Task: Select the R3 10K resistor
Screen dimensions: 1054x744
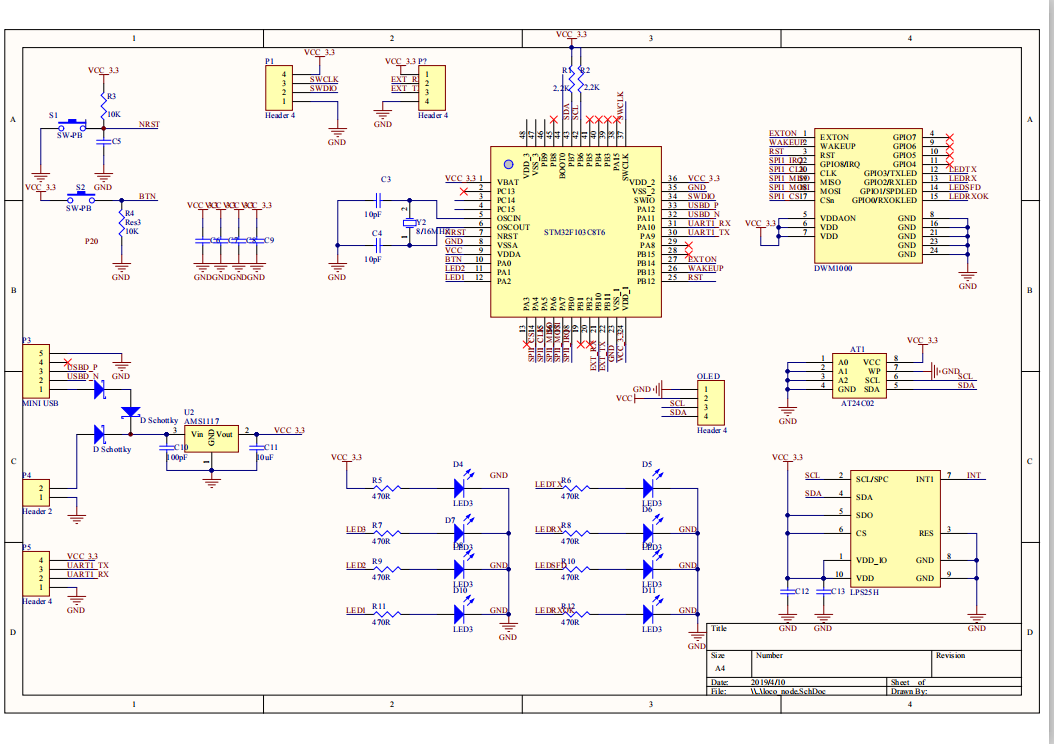Action: tap(102, 103)
